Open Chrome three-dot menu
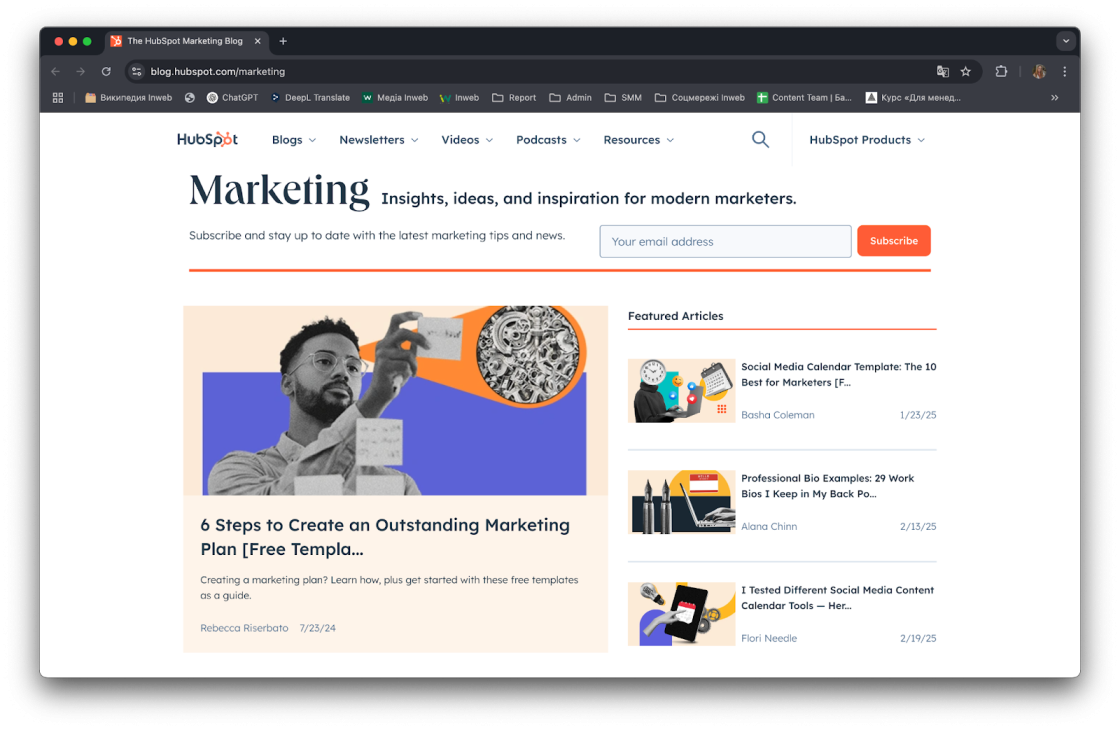The width and height of the screenshot is (1120, 730). pyautogui.click(x=1064, y=71)
